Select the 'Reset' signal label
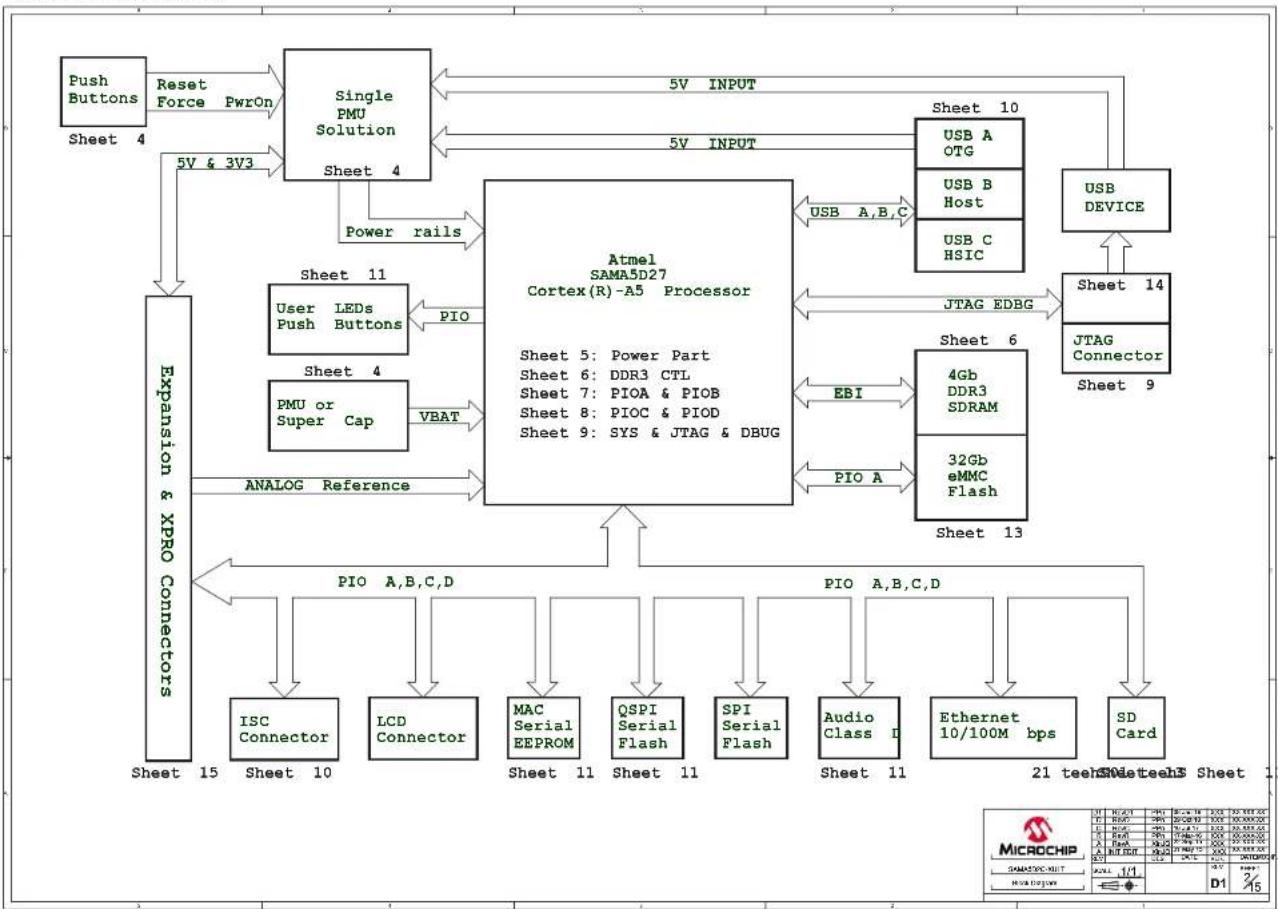 183,85
